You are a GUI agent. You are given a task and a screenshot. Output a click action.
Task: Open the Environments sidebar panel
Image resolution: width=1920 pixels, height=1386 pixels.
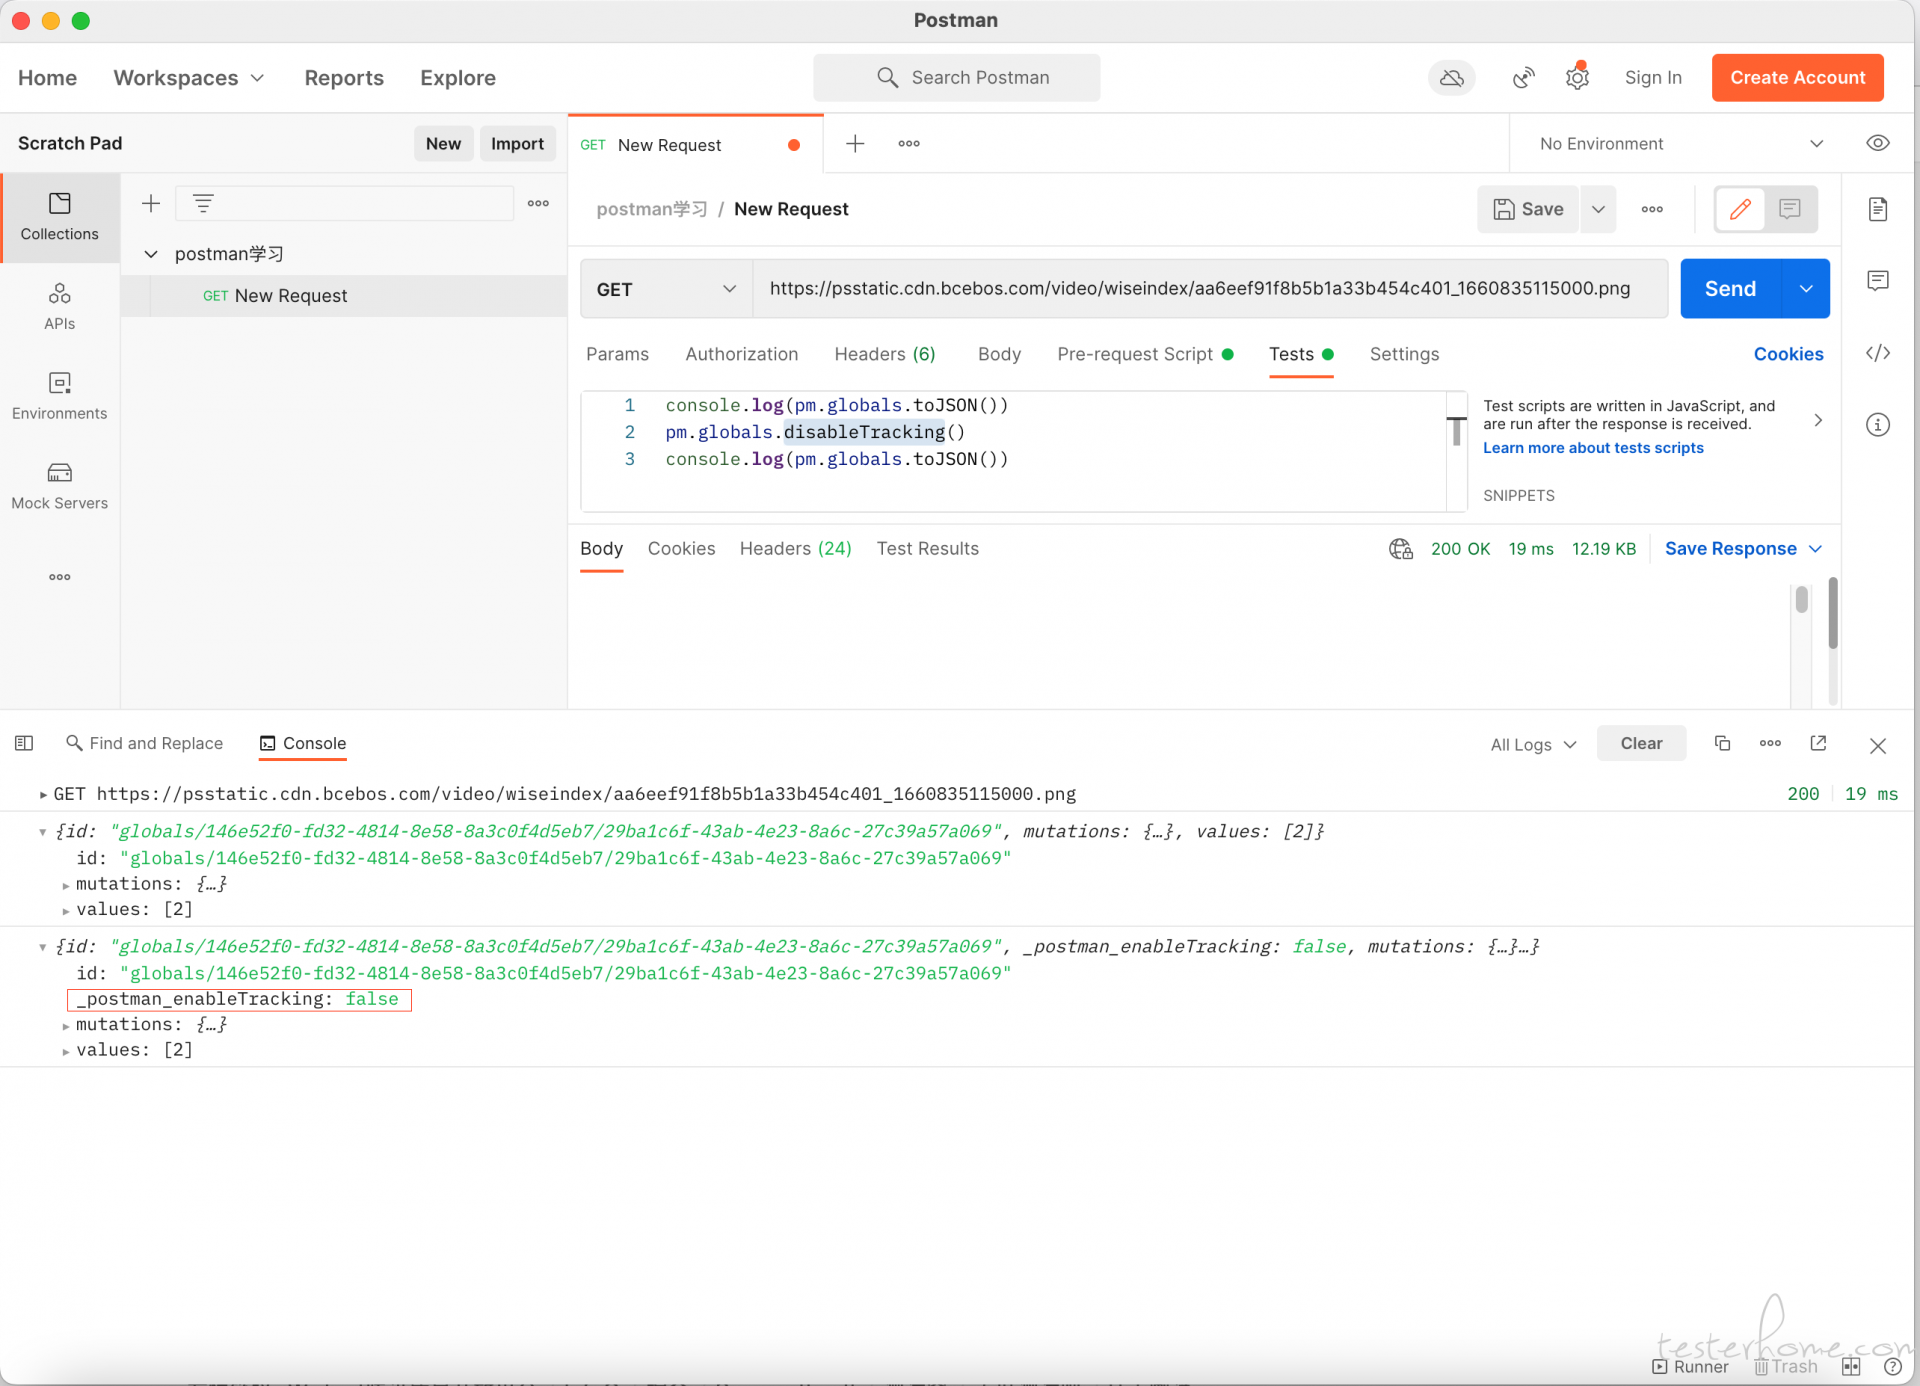60,396
